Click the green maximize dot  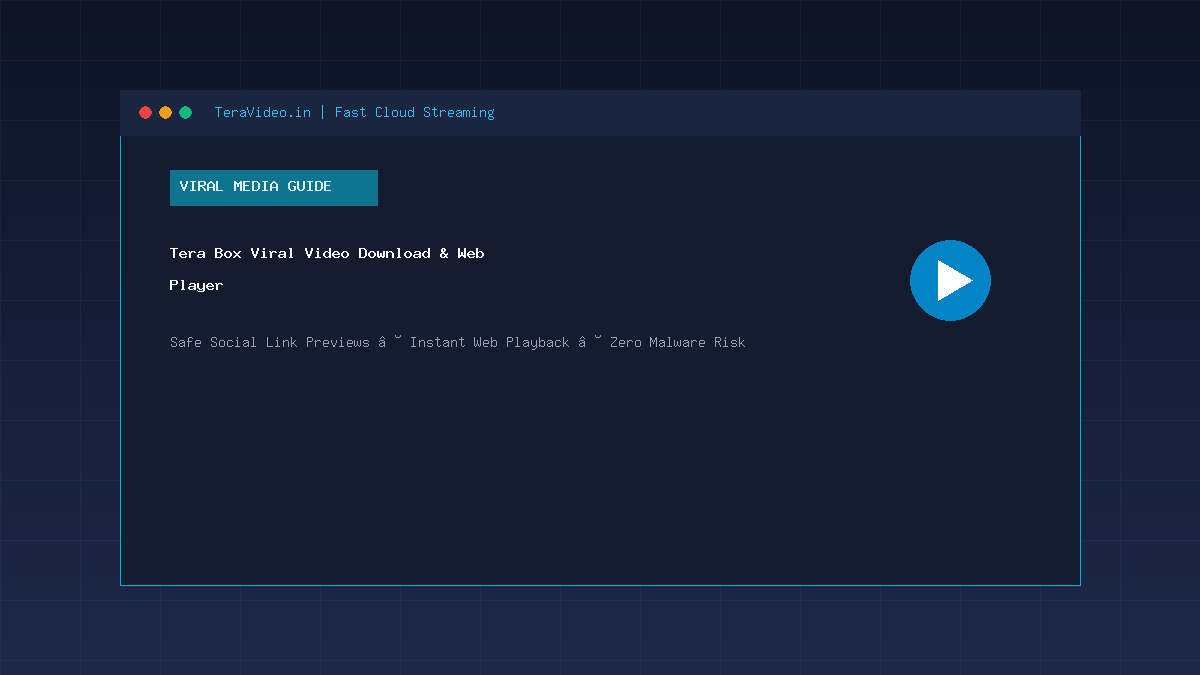(185, 113)
